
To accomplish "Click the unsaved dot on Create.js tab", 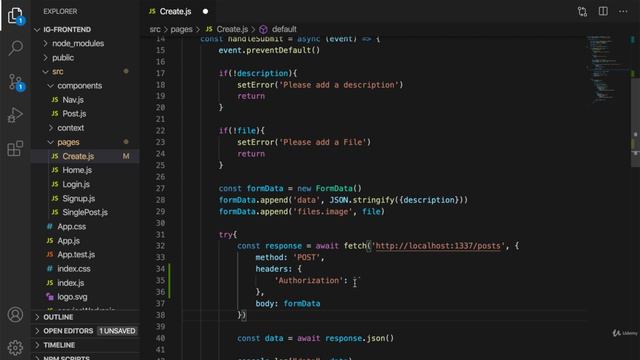I will tap(205, 11).
